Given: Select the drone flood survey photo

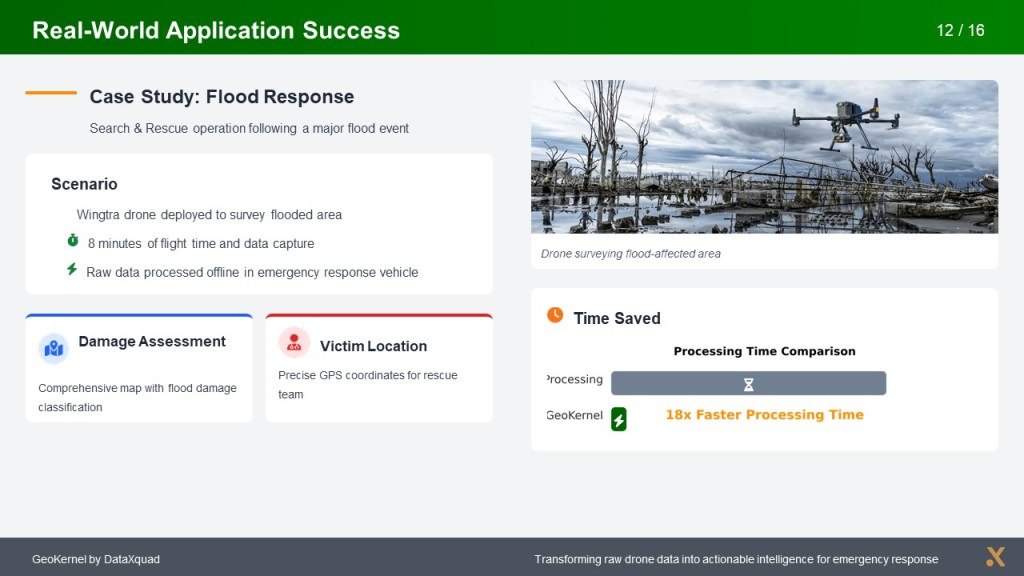Looking at the screenshot, I should coord(764,157).
